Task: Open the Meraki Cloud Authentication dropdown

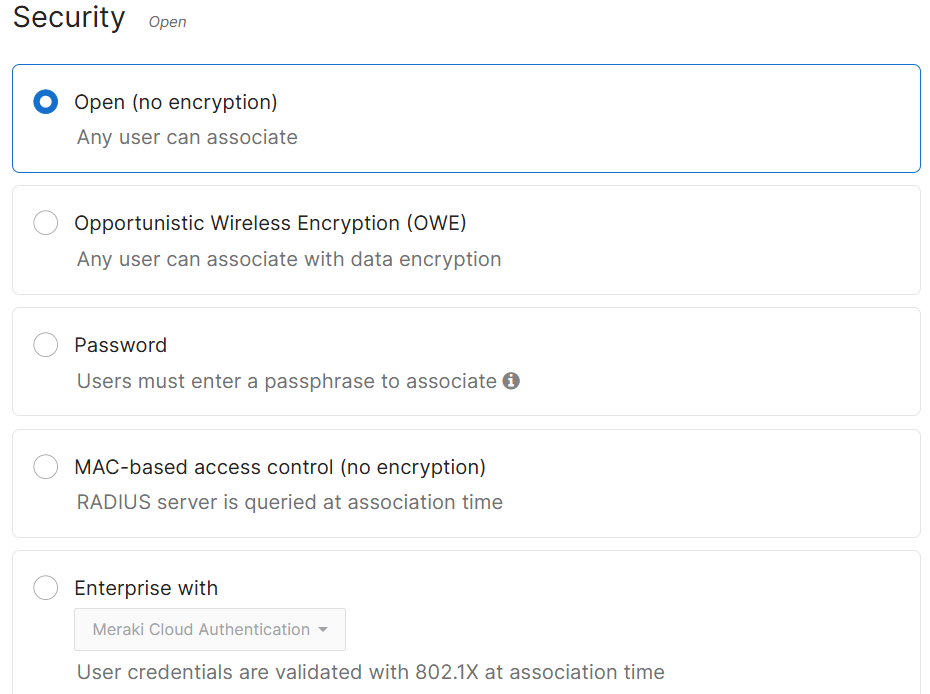Action: point(210,629)
